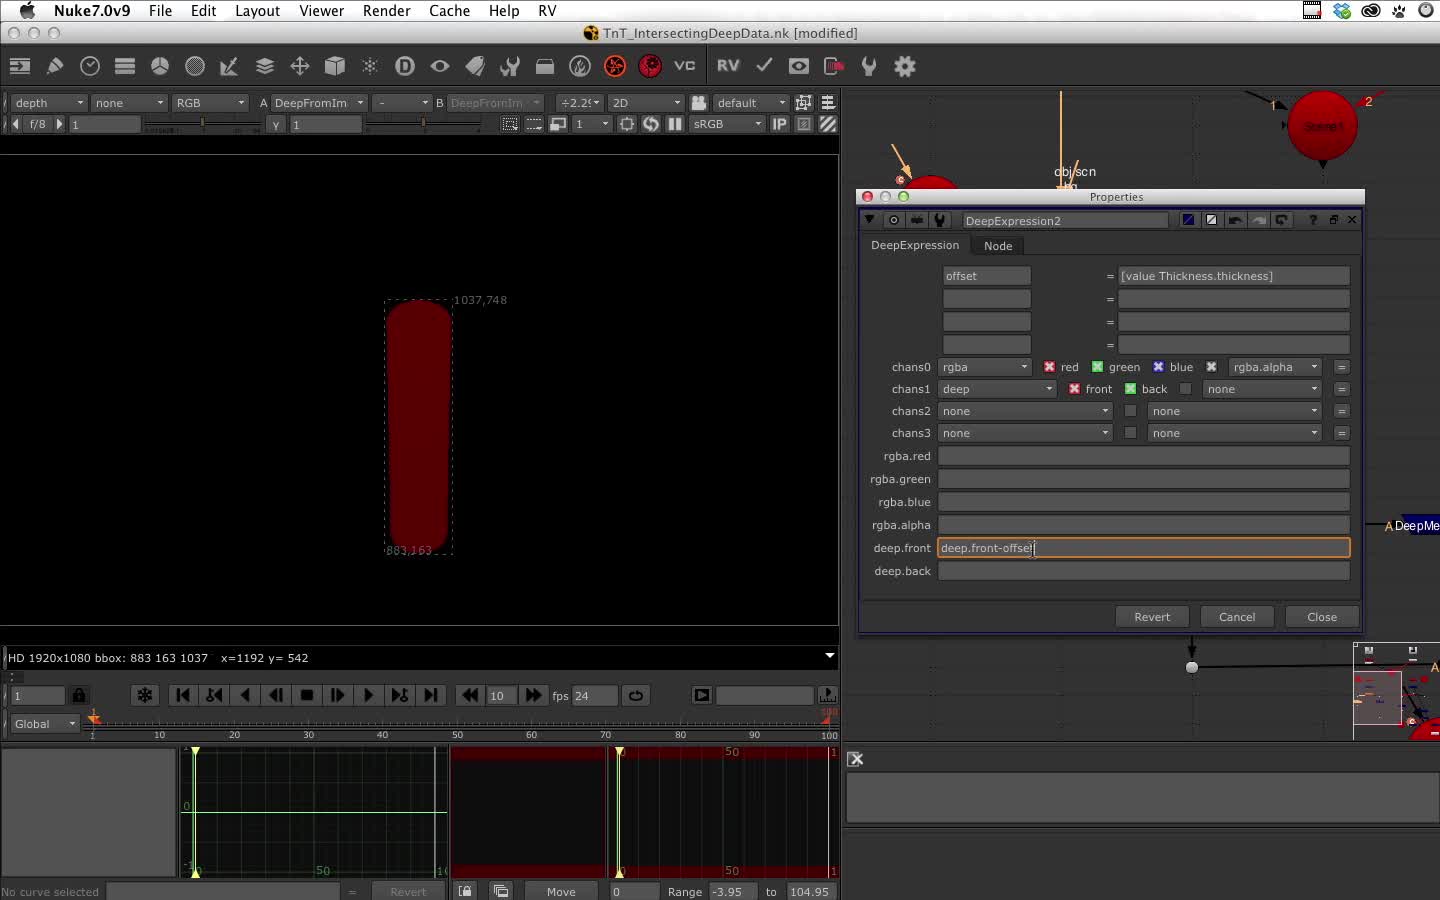Click the viewer pause icon
1440x900 pixels.
675,124
